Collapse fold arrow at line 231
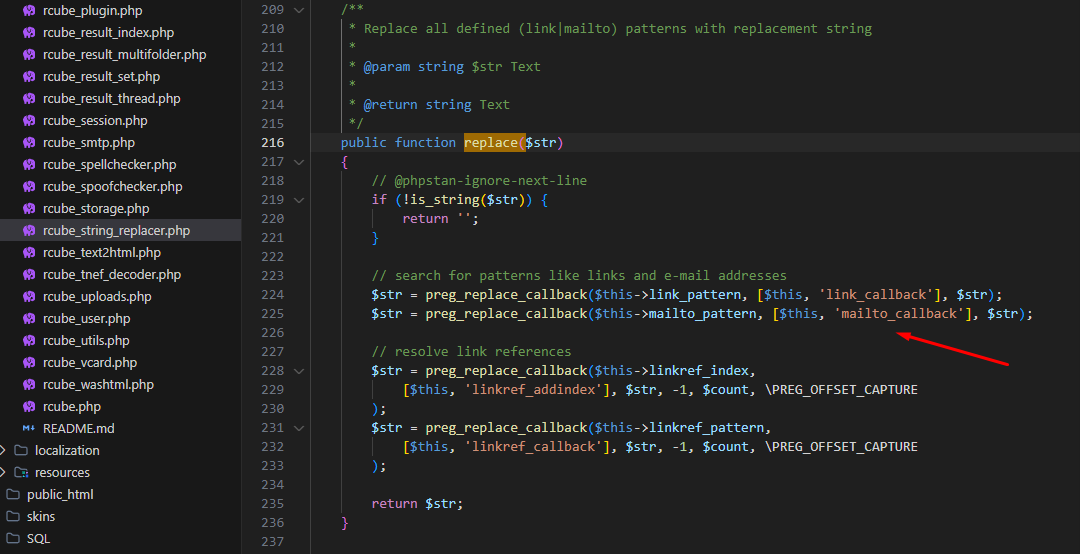The image size is (1080, 554). [298, 428]
